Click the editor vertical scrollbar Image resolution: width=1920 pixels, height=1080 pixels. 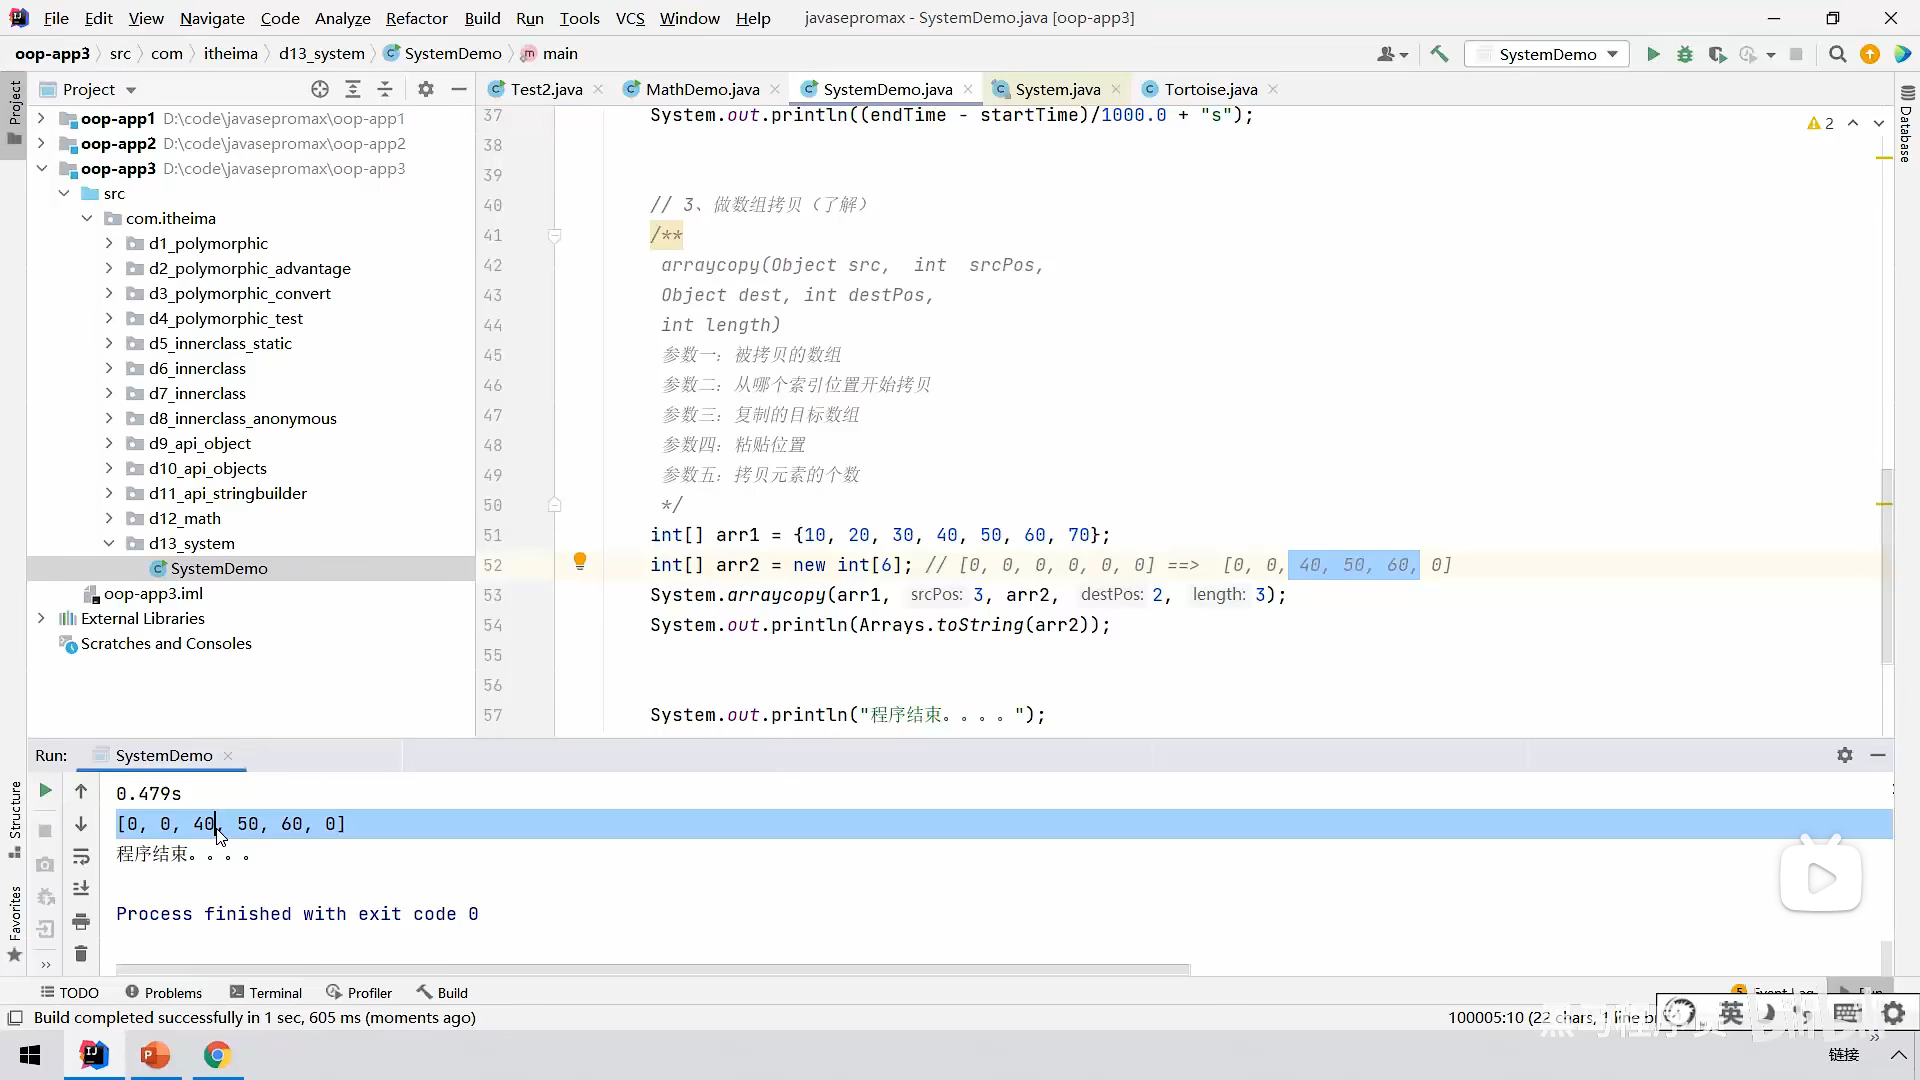[x=1886, y=565]
